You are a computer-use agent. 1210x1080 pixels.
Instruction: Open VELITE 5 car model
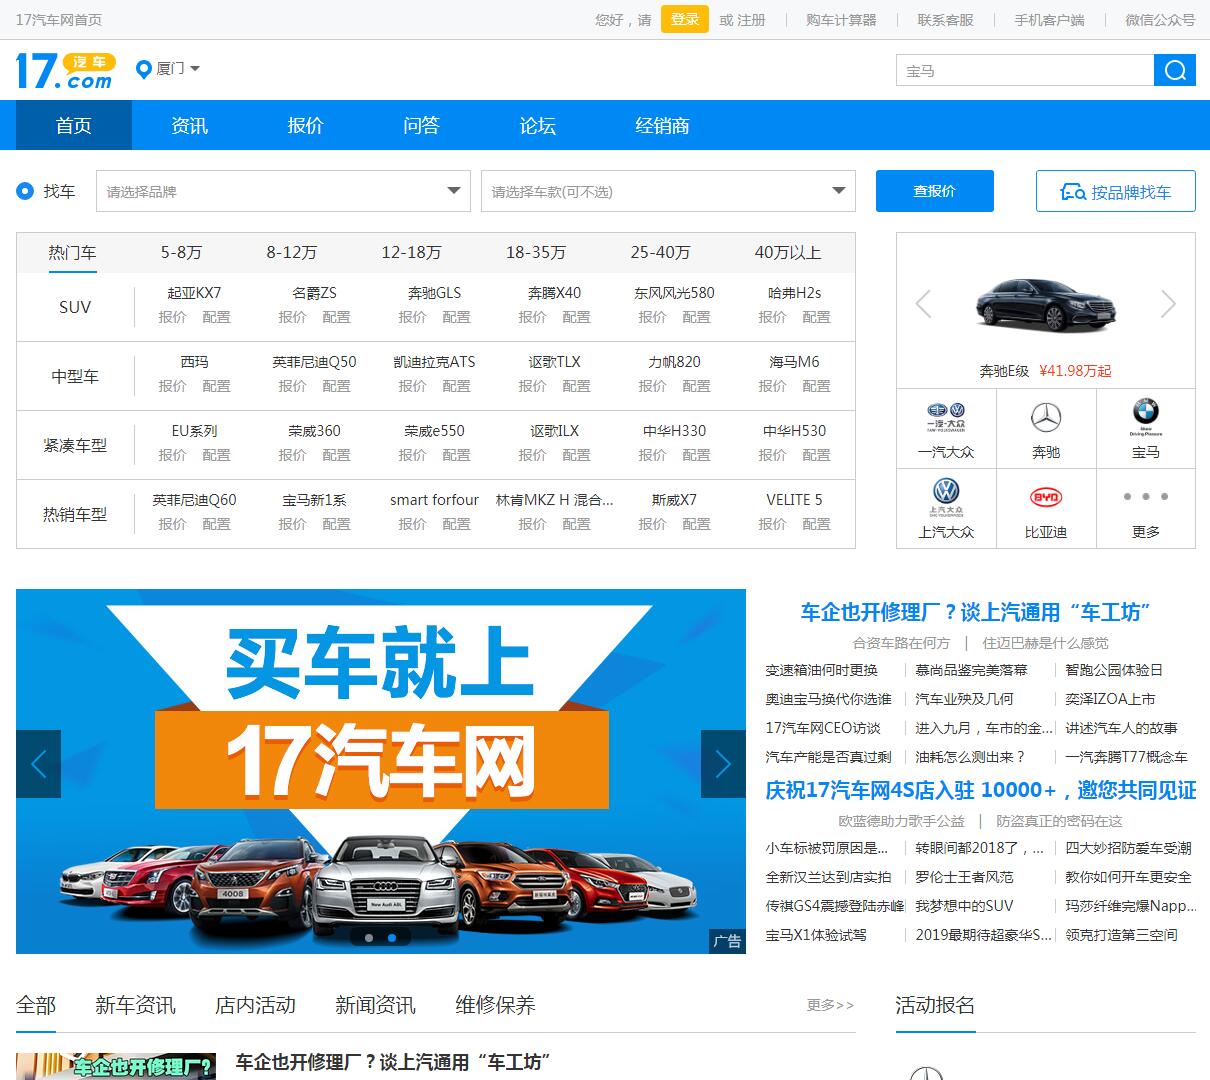tap(794, 500)
